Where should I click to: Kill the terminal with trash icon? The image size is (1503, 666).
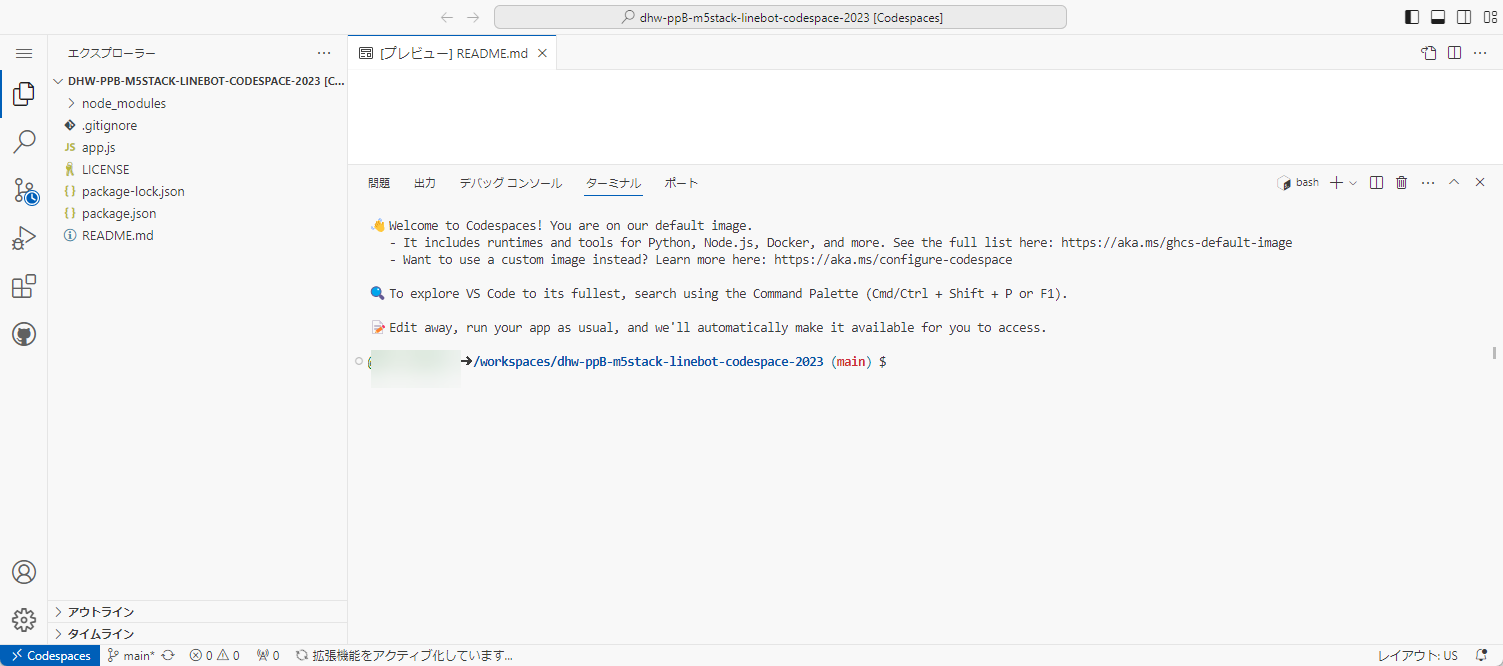click(1402, 183)
